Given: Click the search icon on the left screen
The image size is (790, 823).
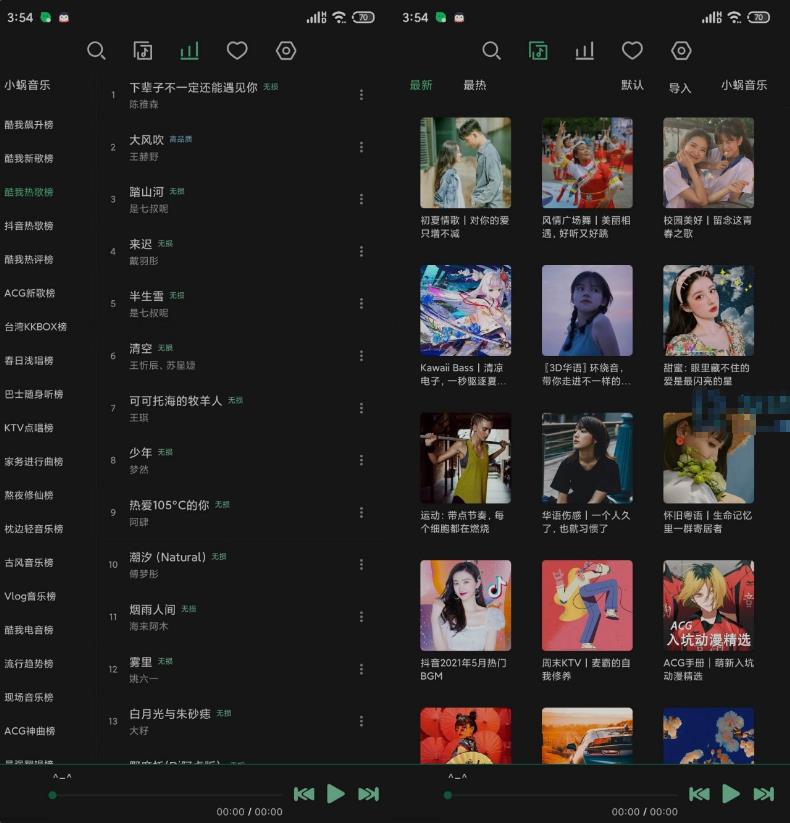Looking at the screenshot, I should pos(96,51).
